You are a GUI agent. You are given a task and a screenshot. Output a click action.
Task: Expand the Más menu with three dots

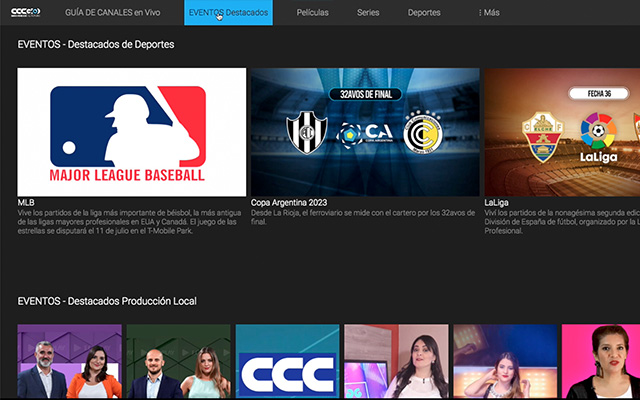coord(489,13)
